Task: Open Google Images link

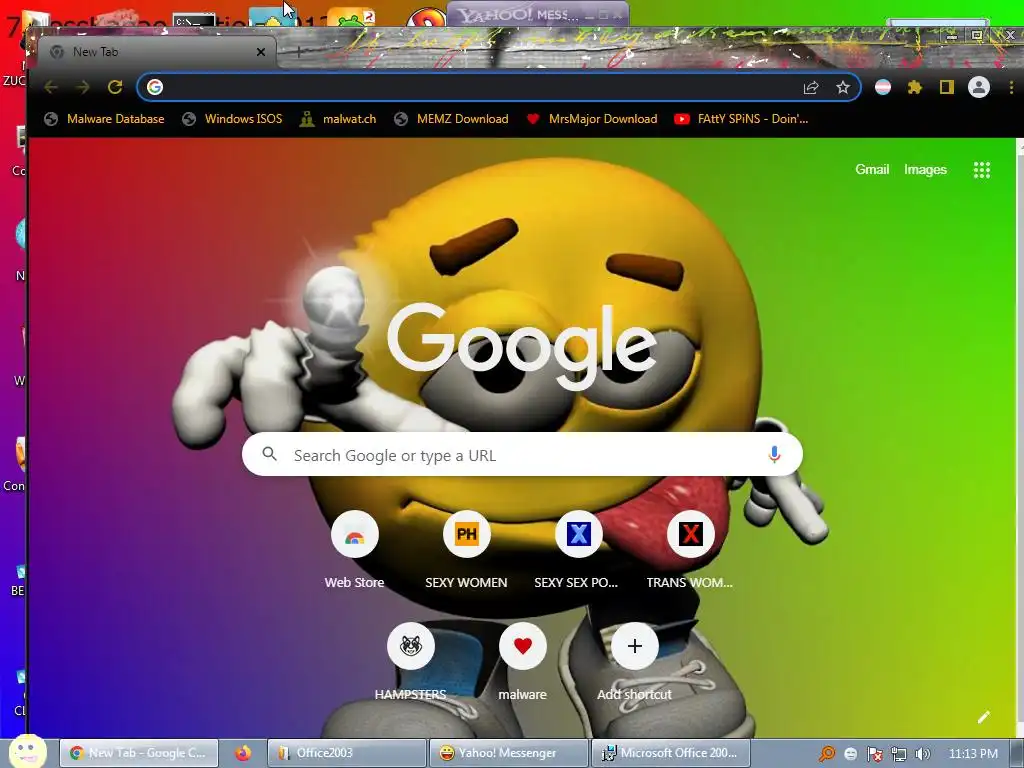Action: point(925,170)
